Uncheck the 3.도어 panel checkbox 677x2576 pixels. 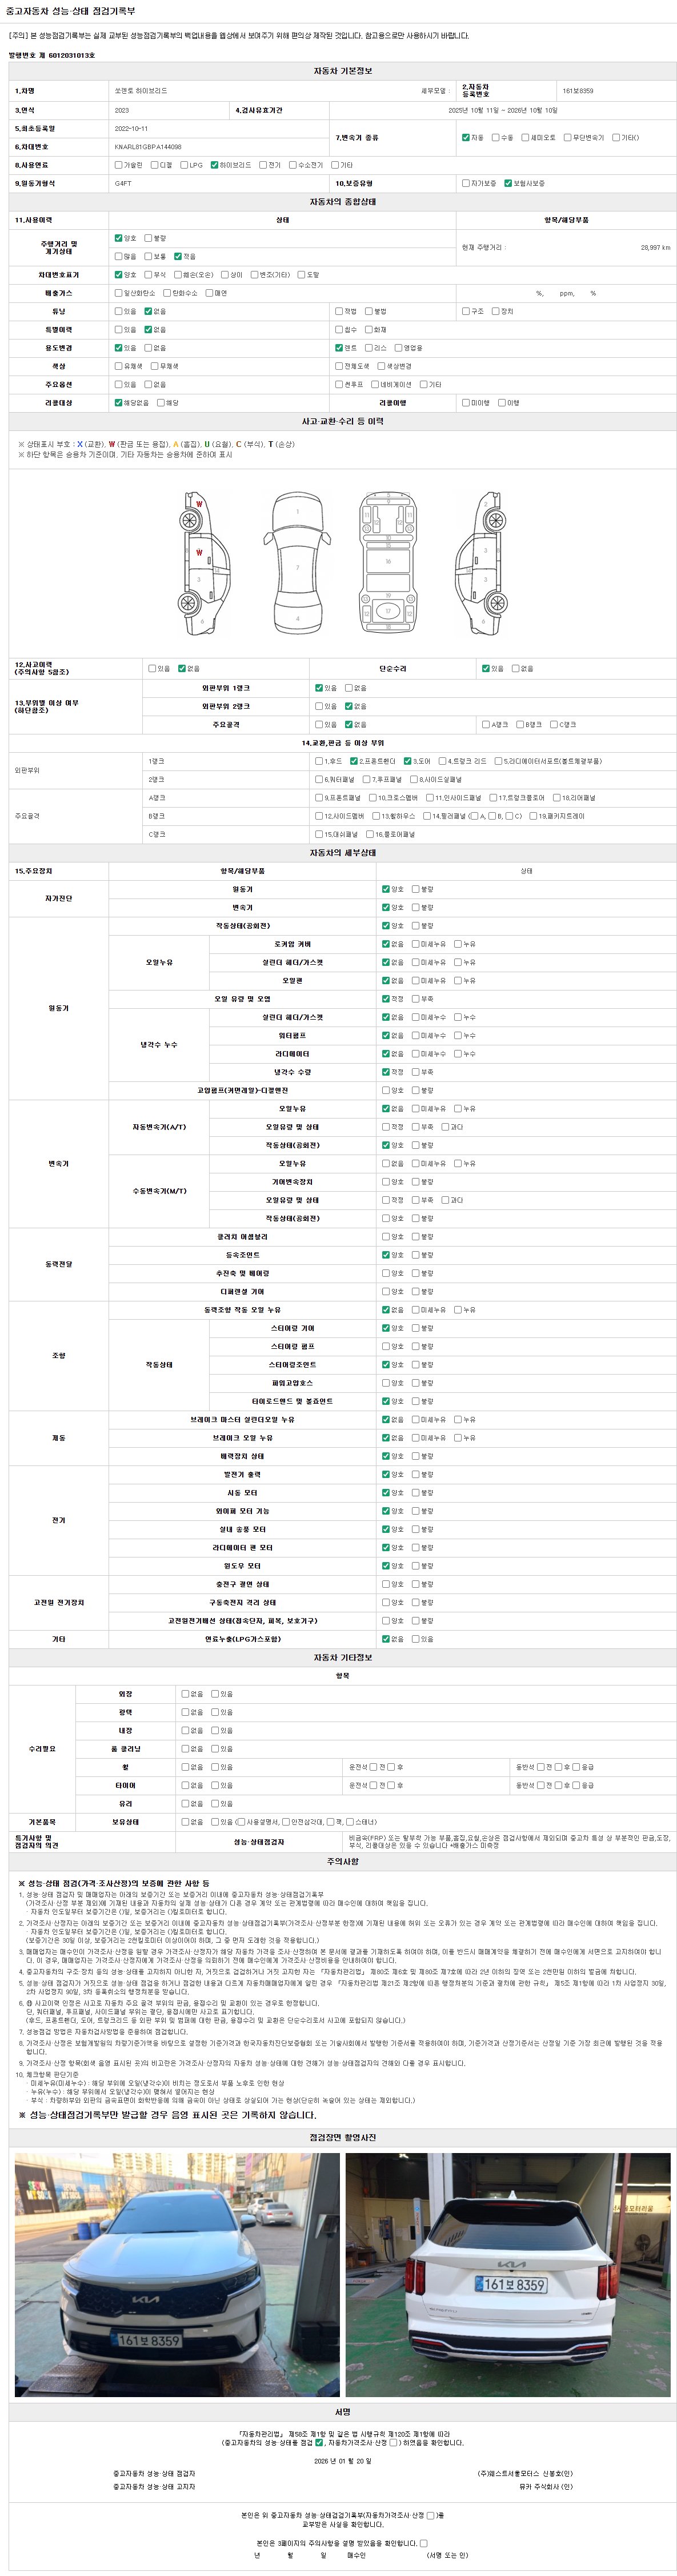coord(407,761)
